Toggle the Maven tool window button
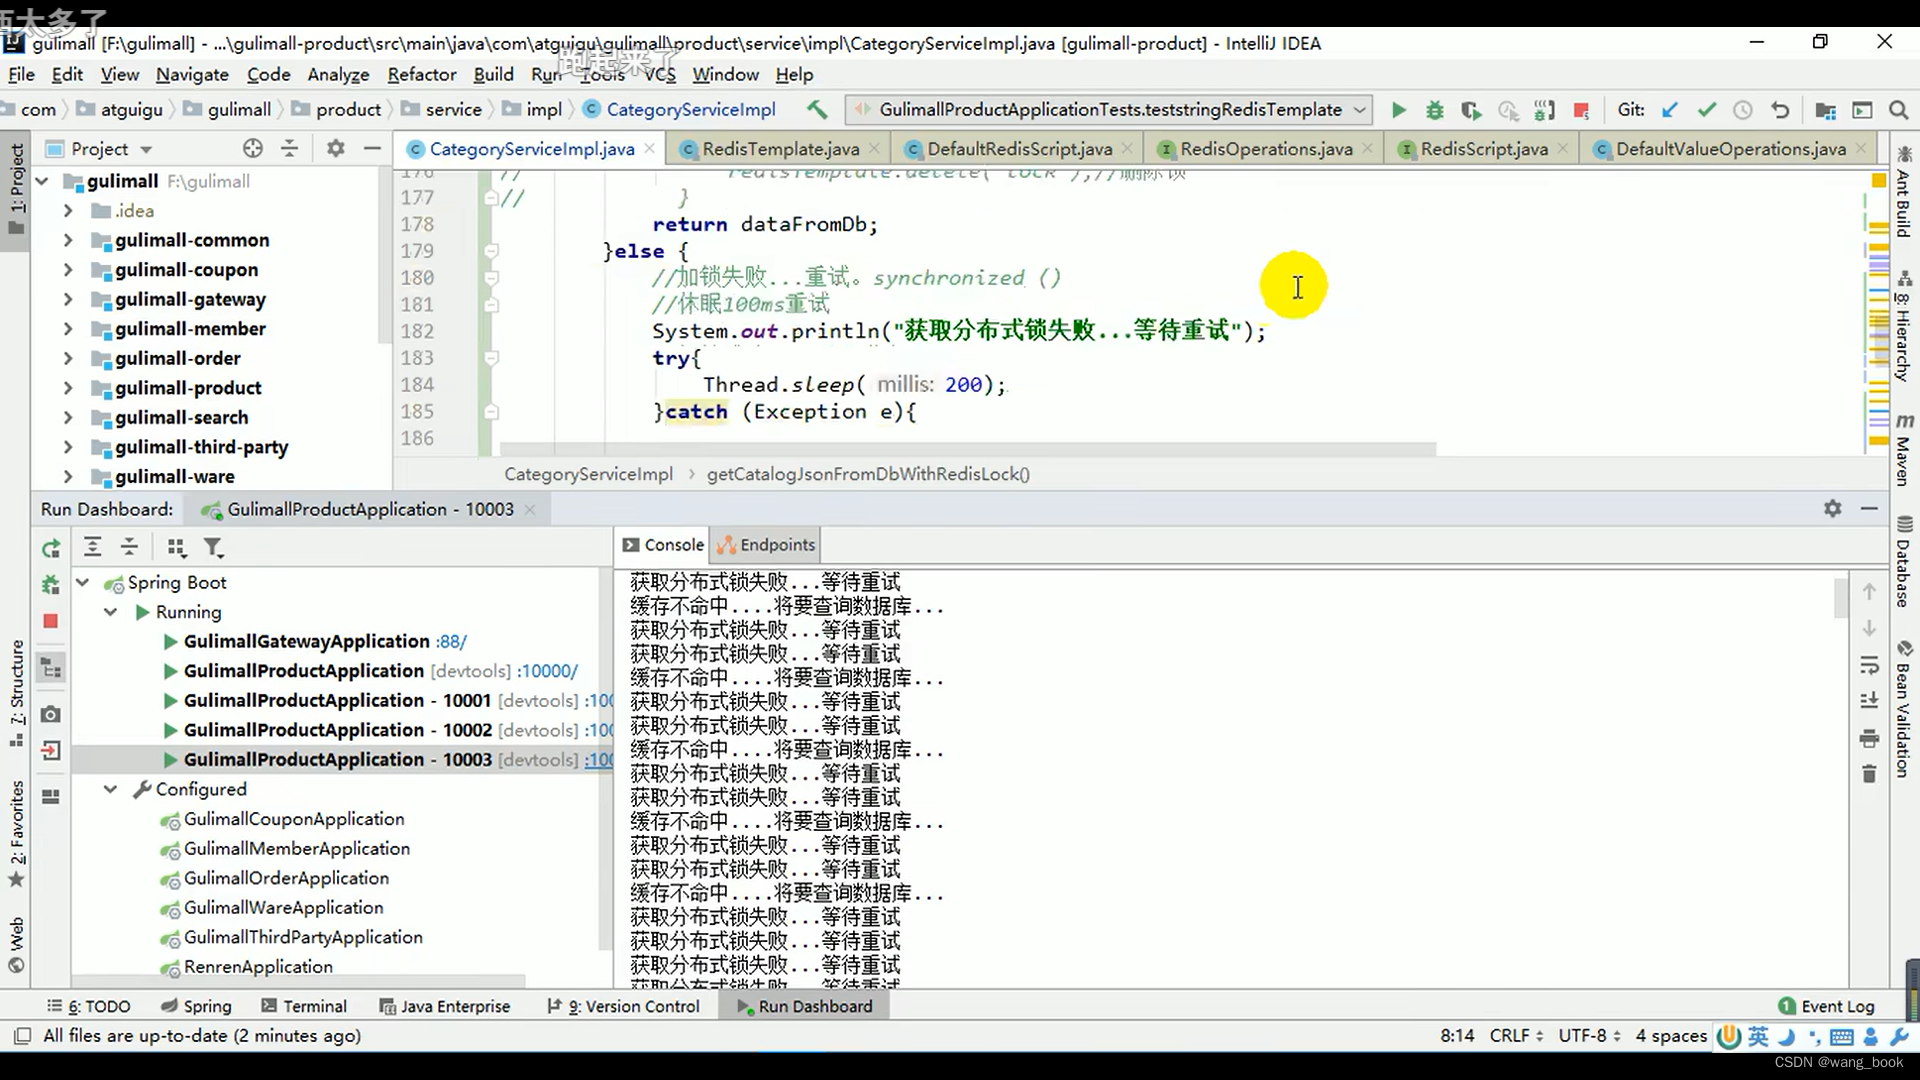Viewport: 1920px width, 1080px height. point(1904,450)
